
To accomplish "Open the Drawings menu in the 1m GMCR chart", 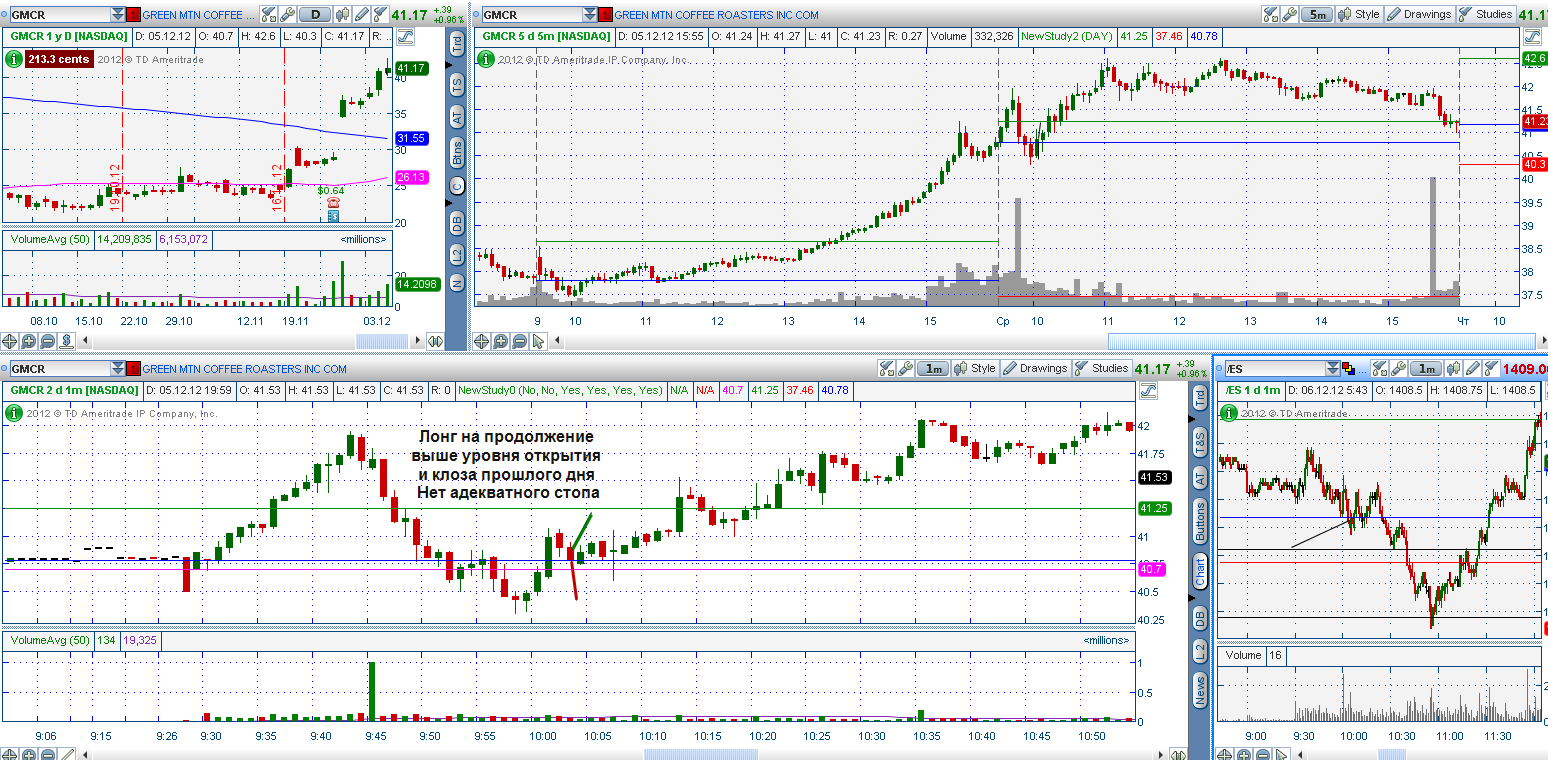I will click(1035, 368).
